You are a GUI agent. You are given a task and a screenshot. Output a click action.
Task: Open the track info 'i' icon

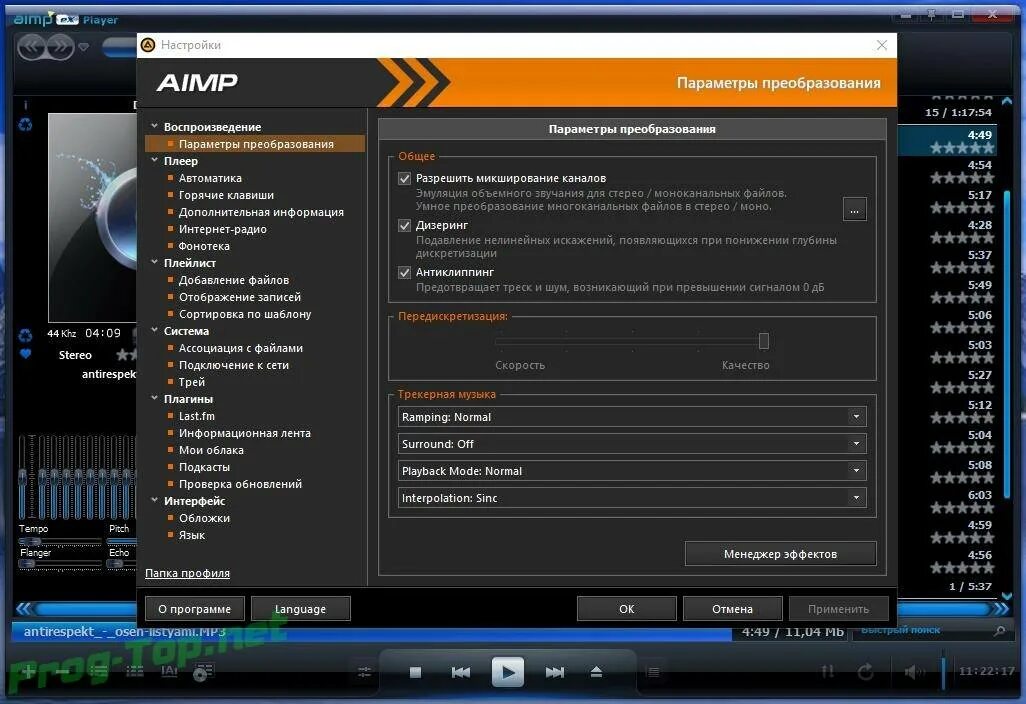(26, 105)
